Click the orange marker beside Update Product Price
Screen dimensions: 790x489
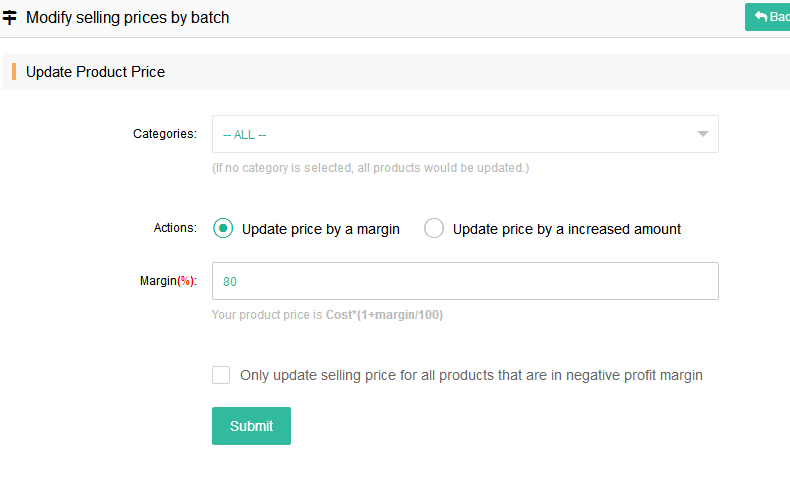[x=14, y=72]
